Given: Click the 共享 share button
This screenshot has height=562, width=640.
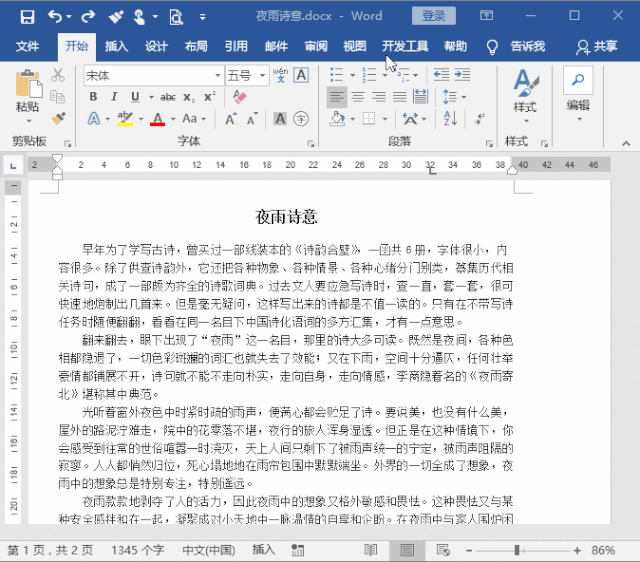Looking at the screenshot, I should (x=598, y=46).
